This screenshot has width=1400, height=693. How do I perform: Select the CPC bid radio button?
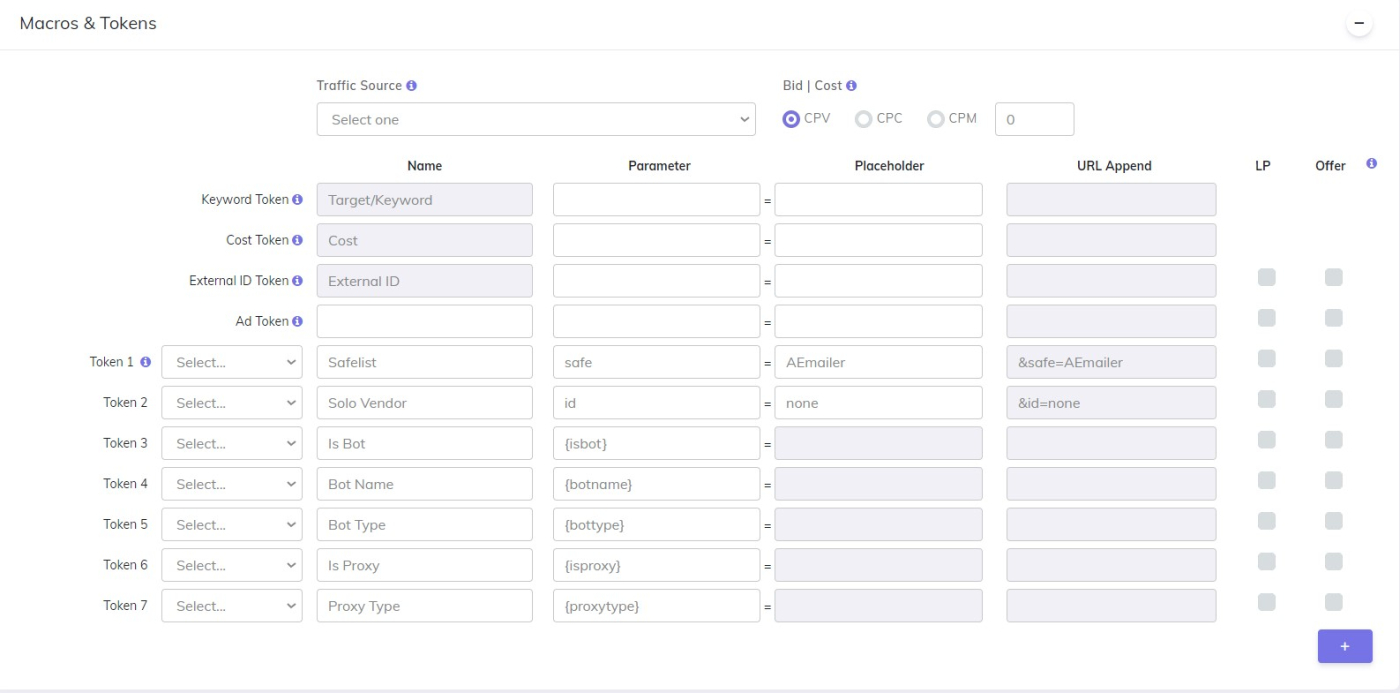coord(863,119)
